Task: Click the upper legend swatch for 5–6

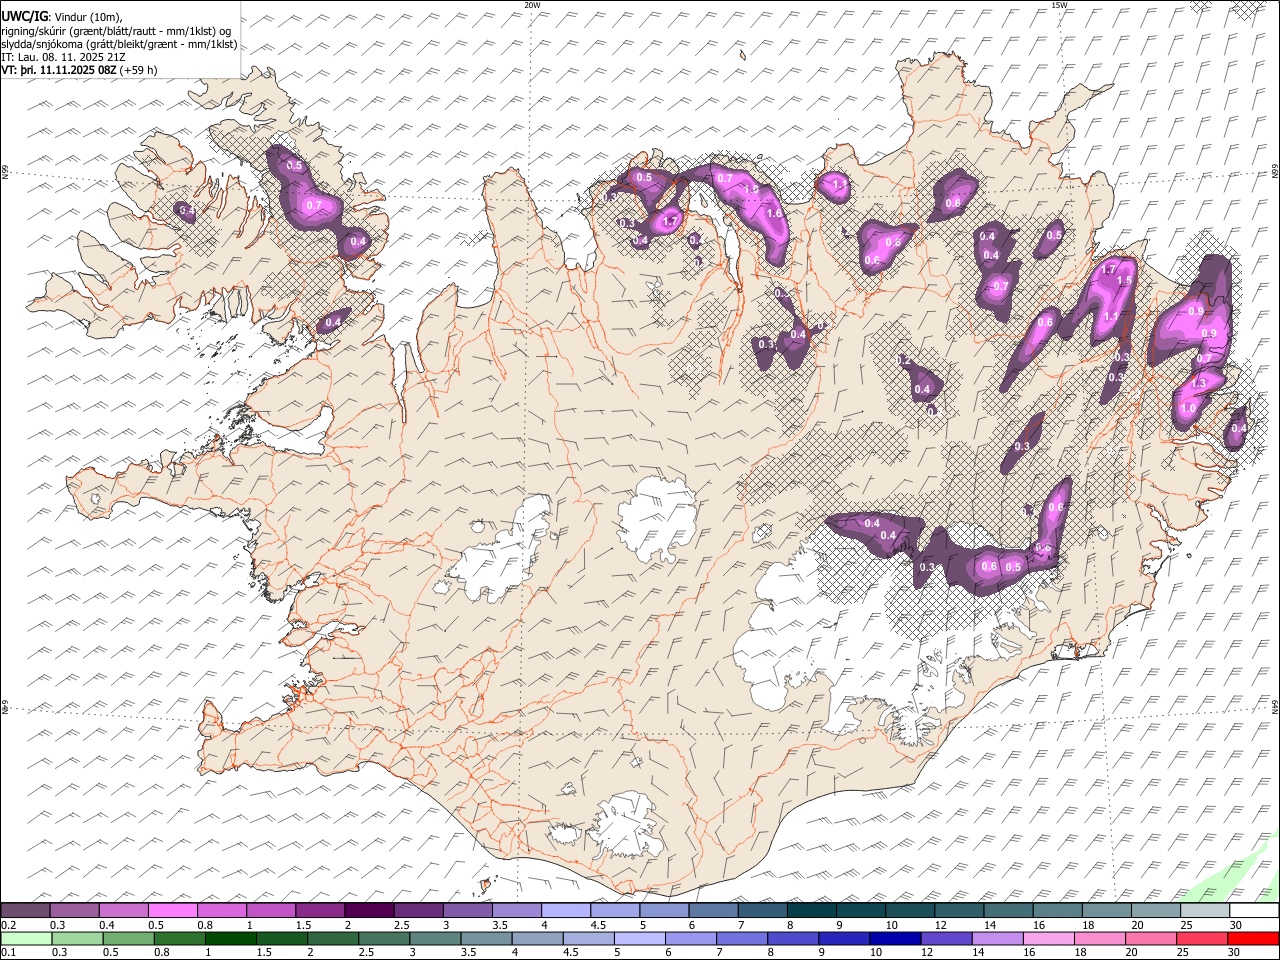Action: tap(664, 910)
